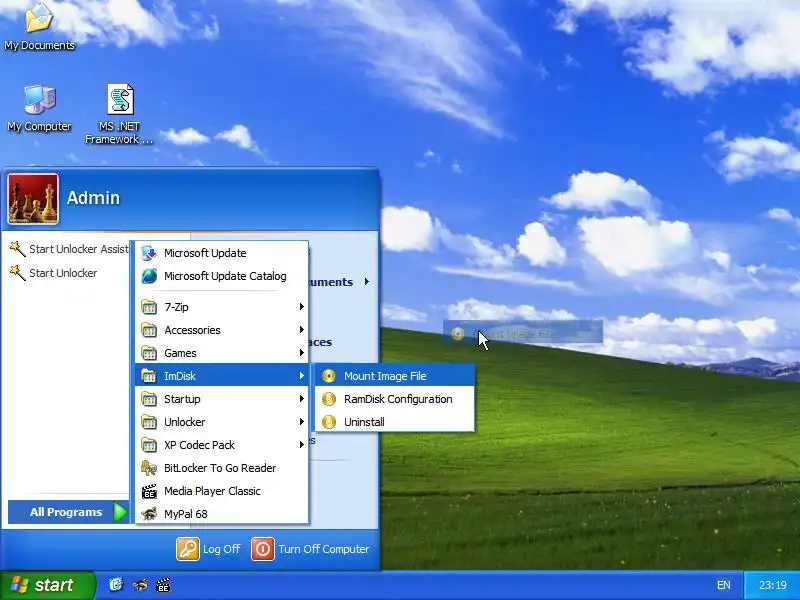Click the All Programs button
The image size is (800, 600).
coord(68,512)
